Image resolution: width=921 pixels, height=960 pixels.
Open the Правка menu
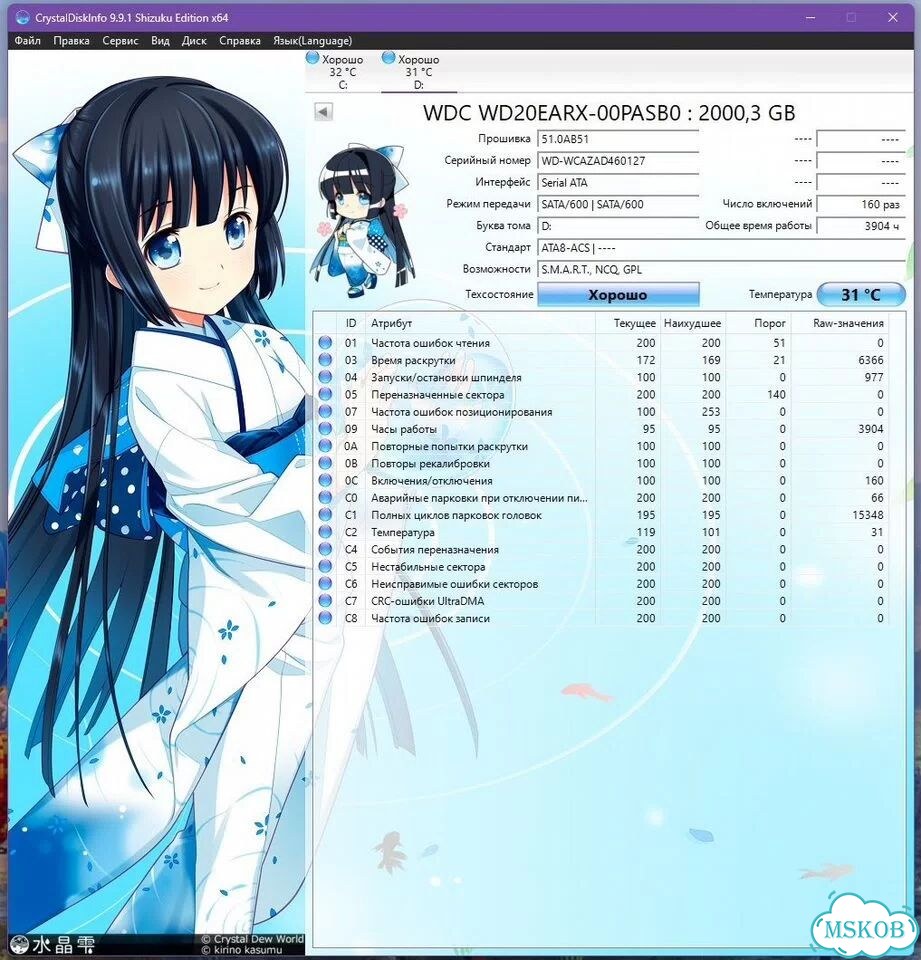tap(72, 40)
